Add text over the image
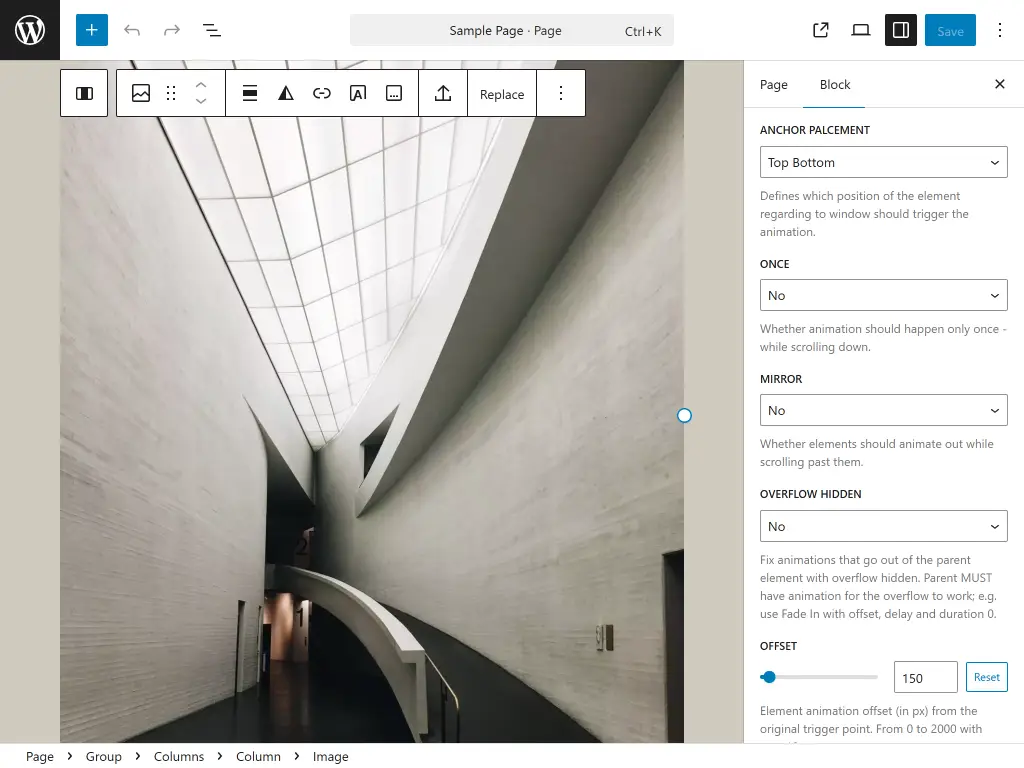1024x768 pixels. click(x=358, y=92)
